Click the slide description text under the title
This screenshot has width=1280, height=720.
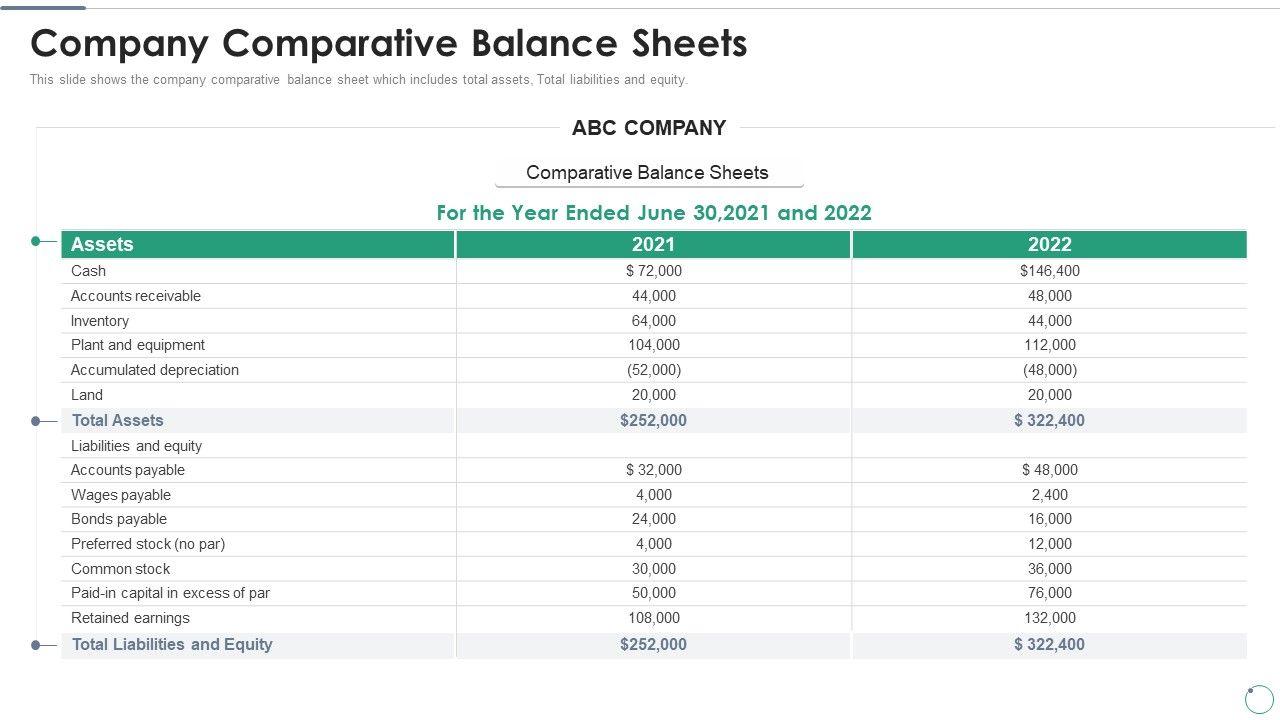[358, 80]
